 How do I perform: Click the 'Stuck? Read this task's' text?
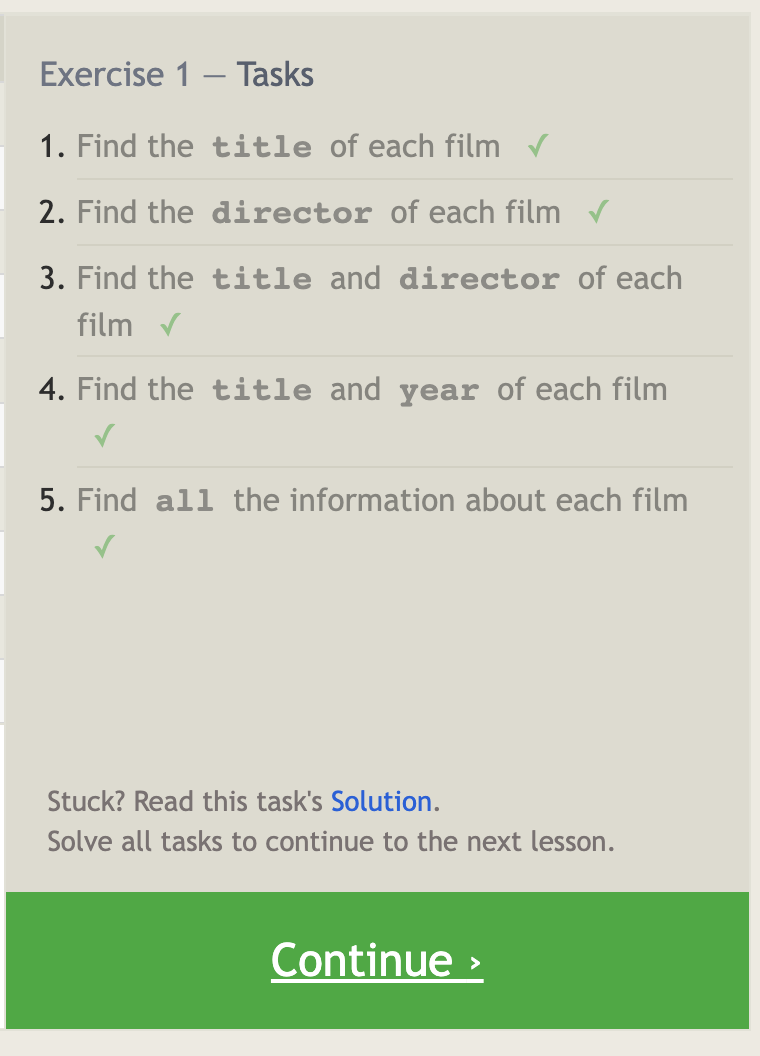[185, 801]
